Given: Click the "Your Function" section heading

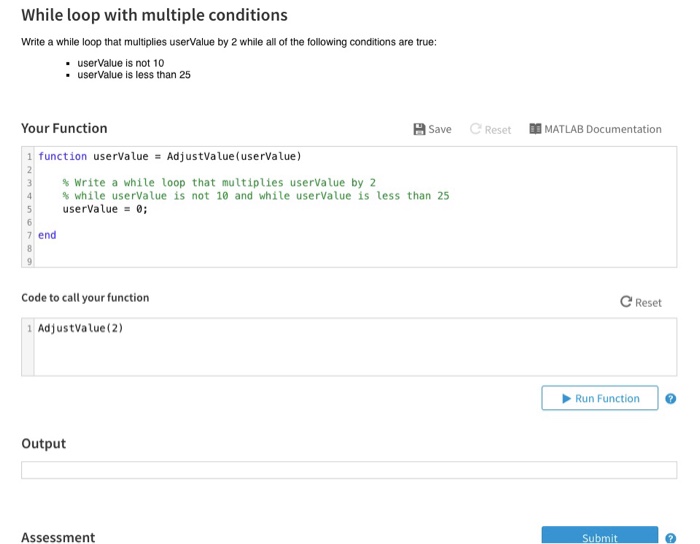Looking at the screenshot, I should pos(64,128).
